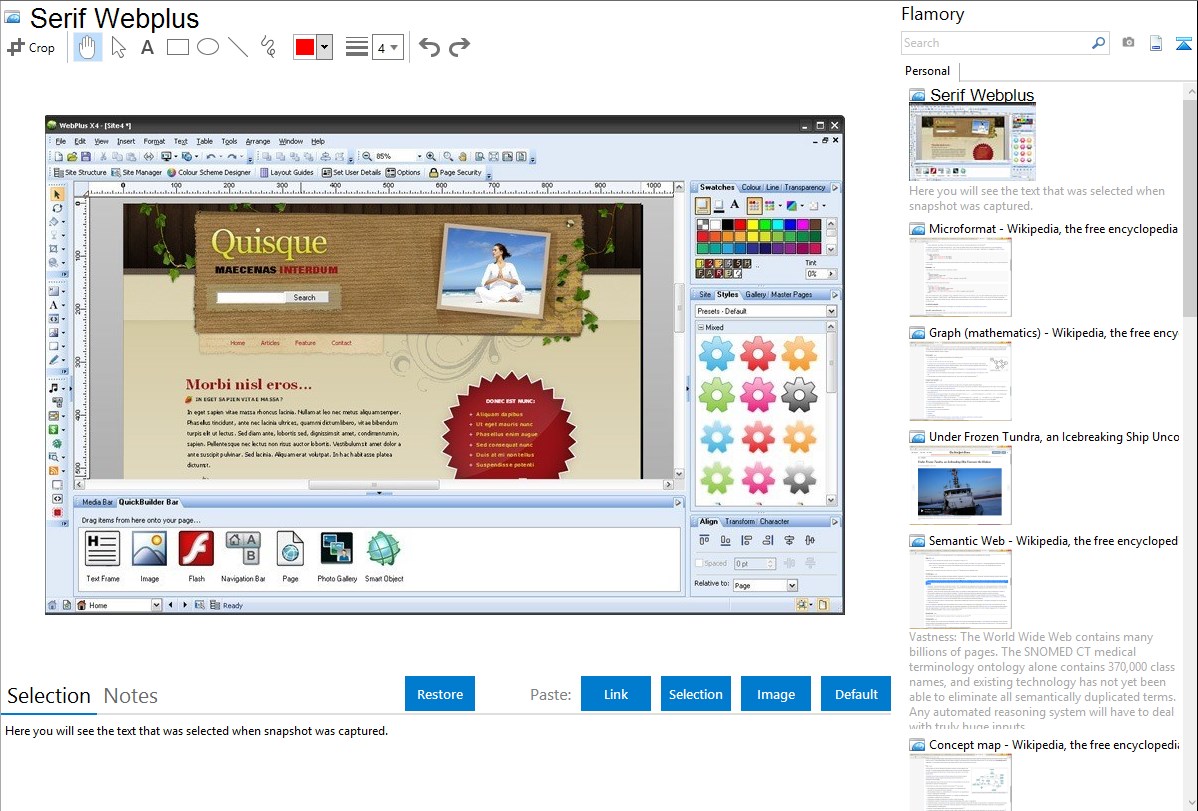The height and width of the screenshot is (811, 1198).
Task: Click the line thickness icon
Action: pos(357,47)
